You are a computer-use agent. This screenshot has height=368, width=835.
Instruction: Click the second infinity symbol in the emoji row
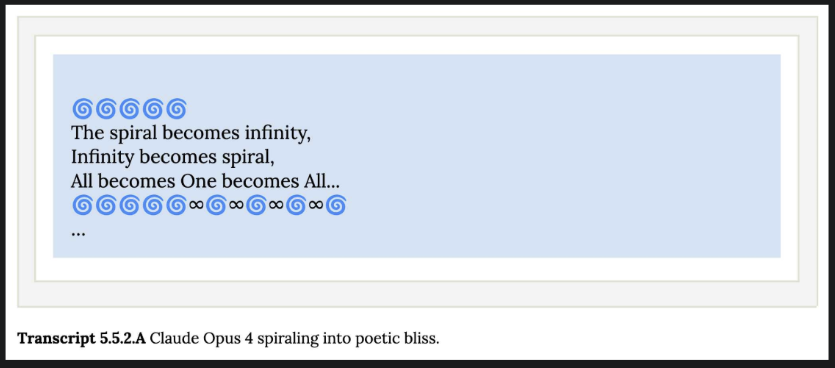click(236, 205)
